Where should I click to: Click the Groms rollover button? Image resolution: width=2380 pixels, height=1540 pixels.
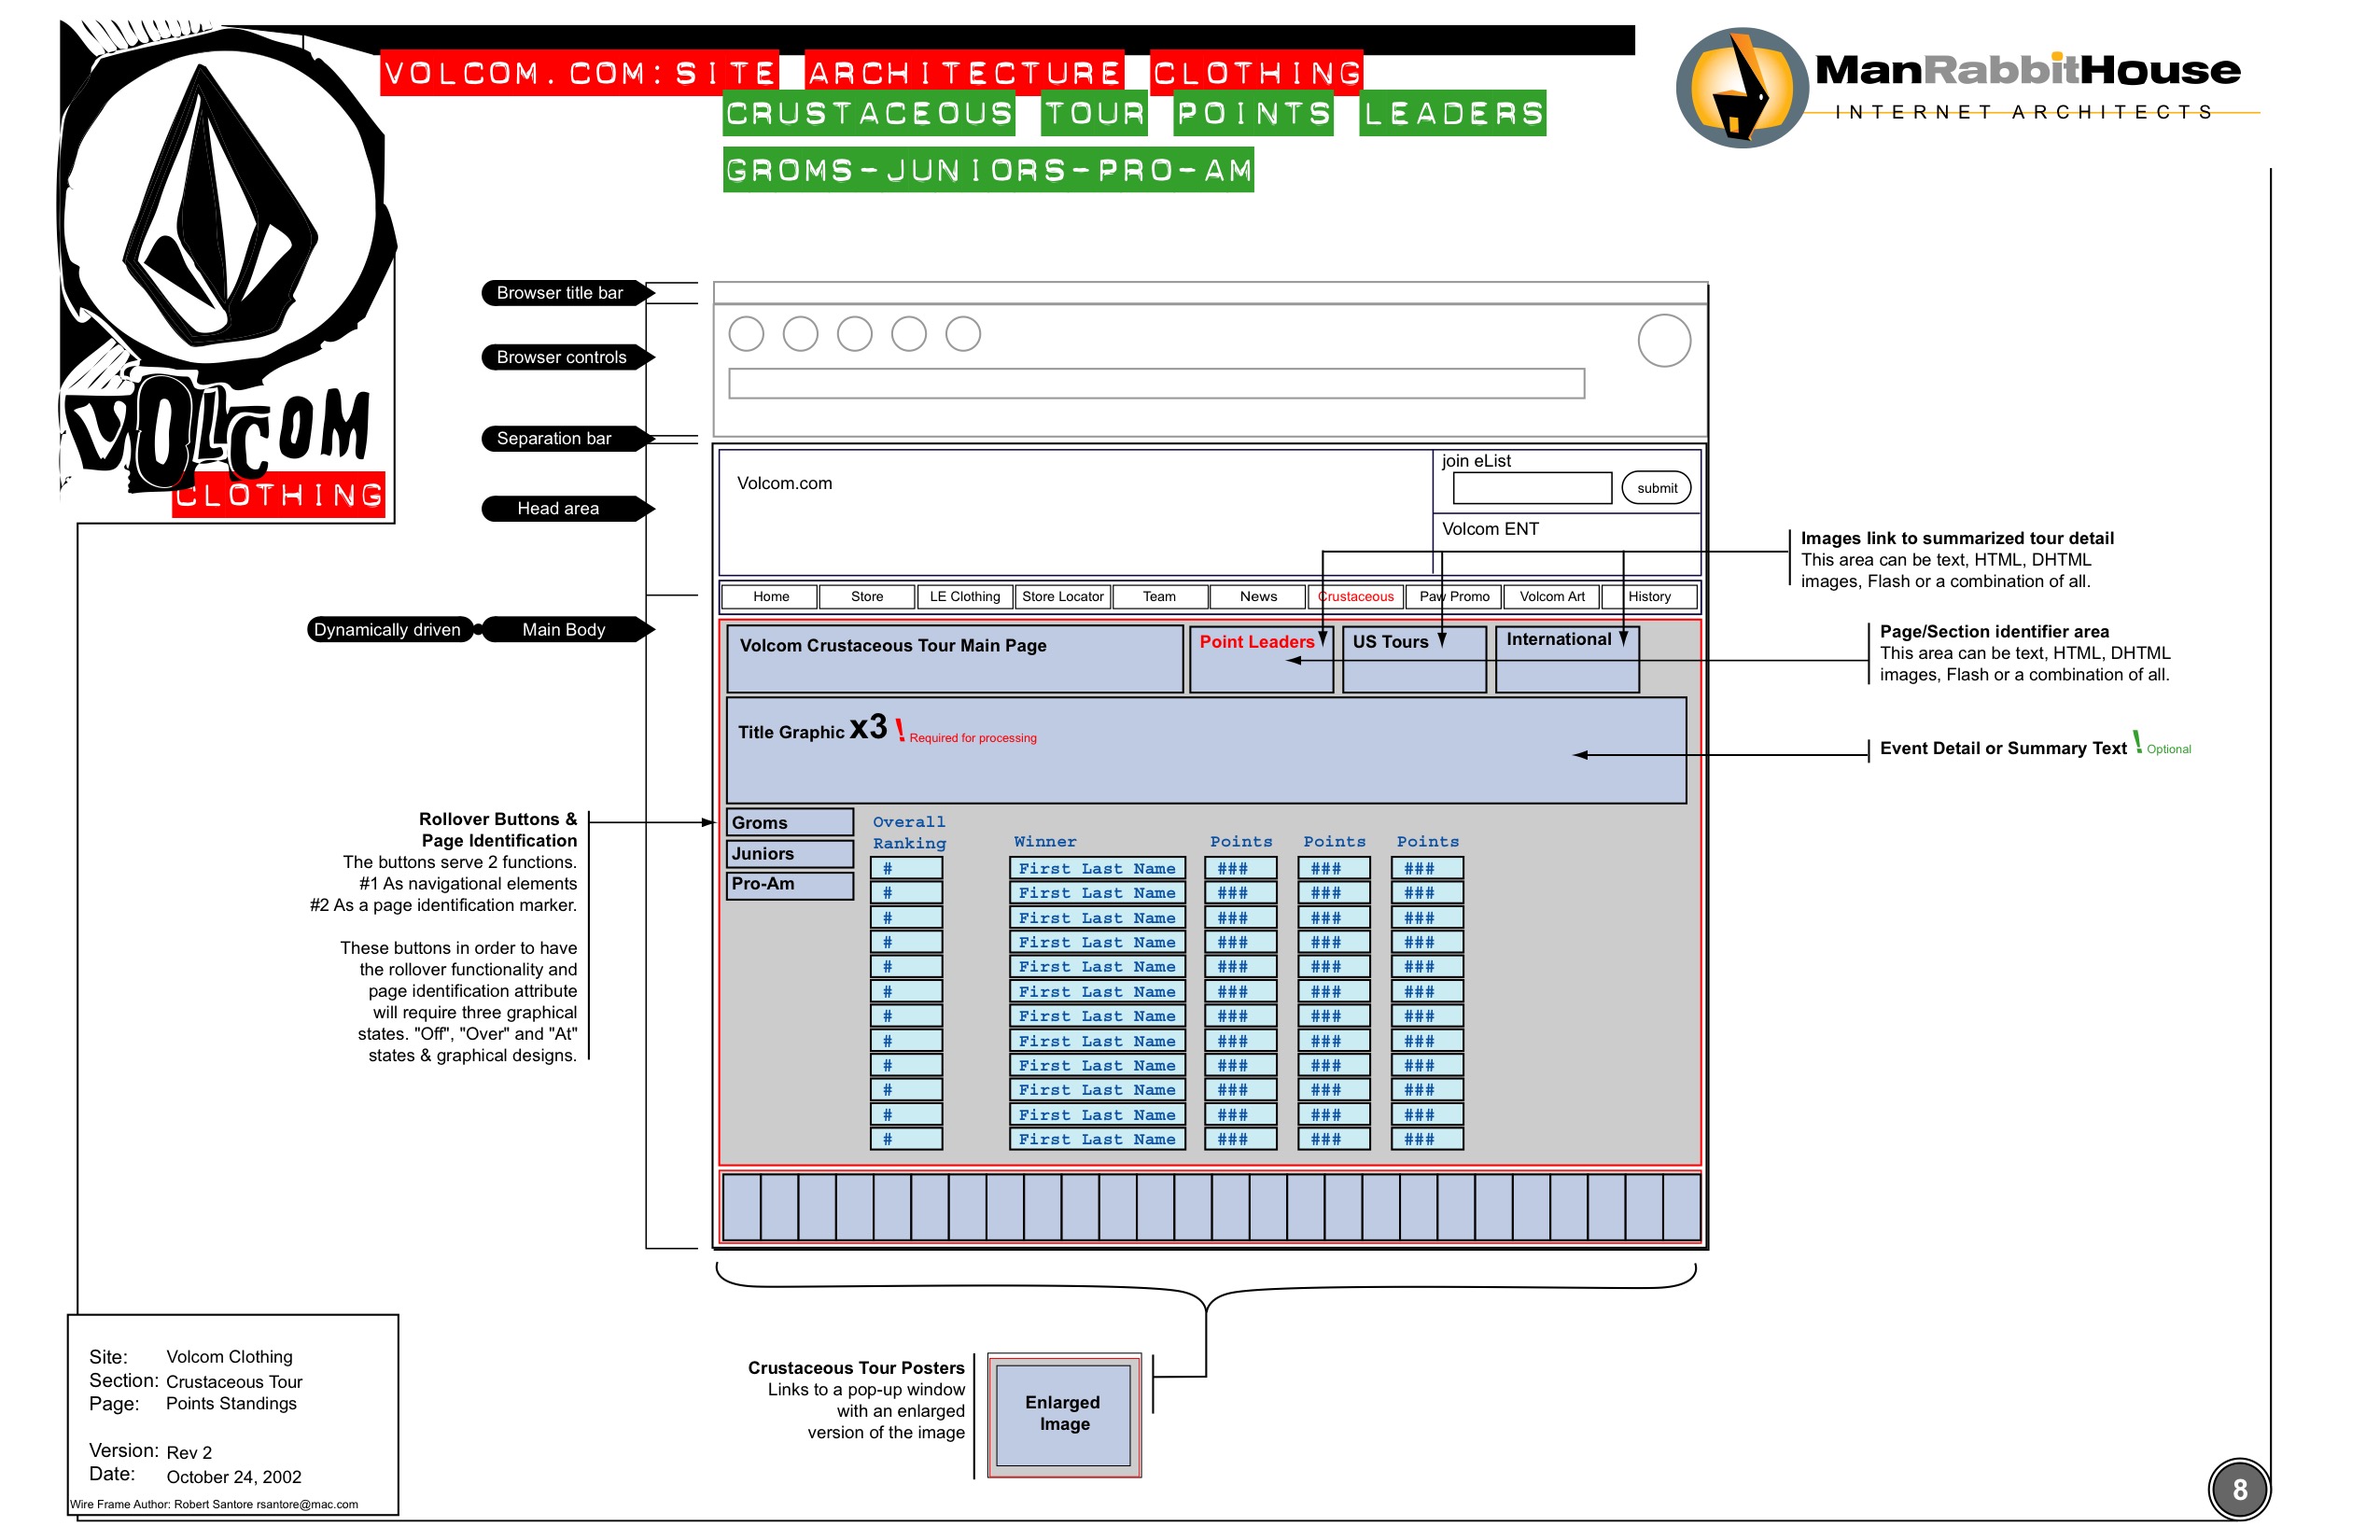click(789, 823)
